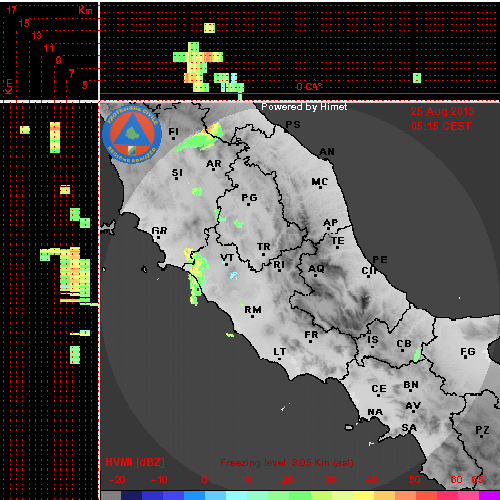Click the 13 km height axis label
Viewport: 500px width, 500px height.
click(37, 35)
